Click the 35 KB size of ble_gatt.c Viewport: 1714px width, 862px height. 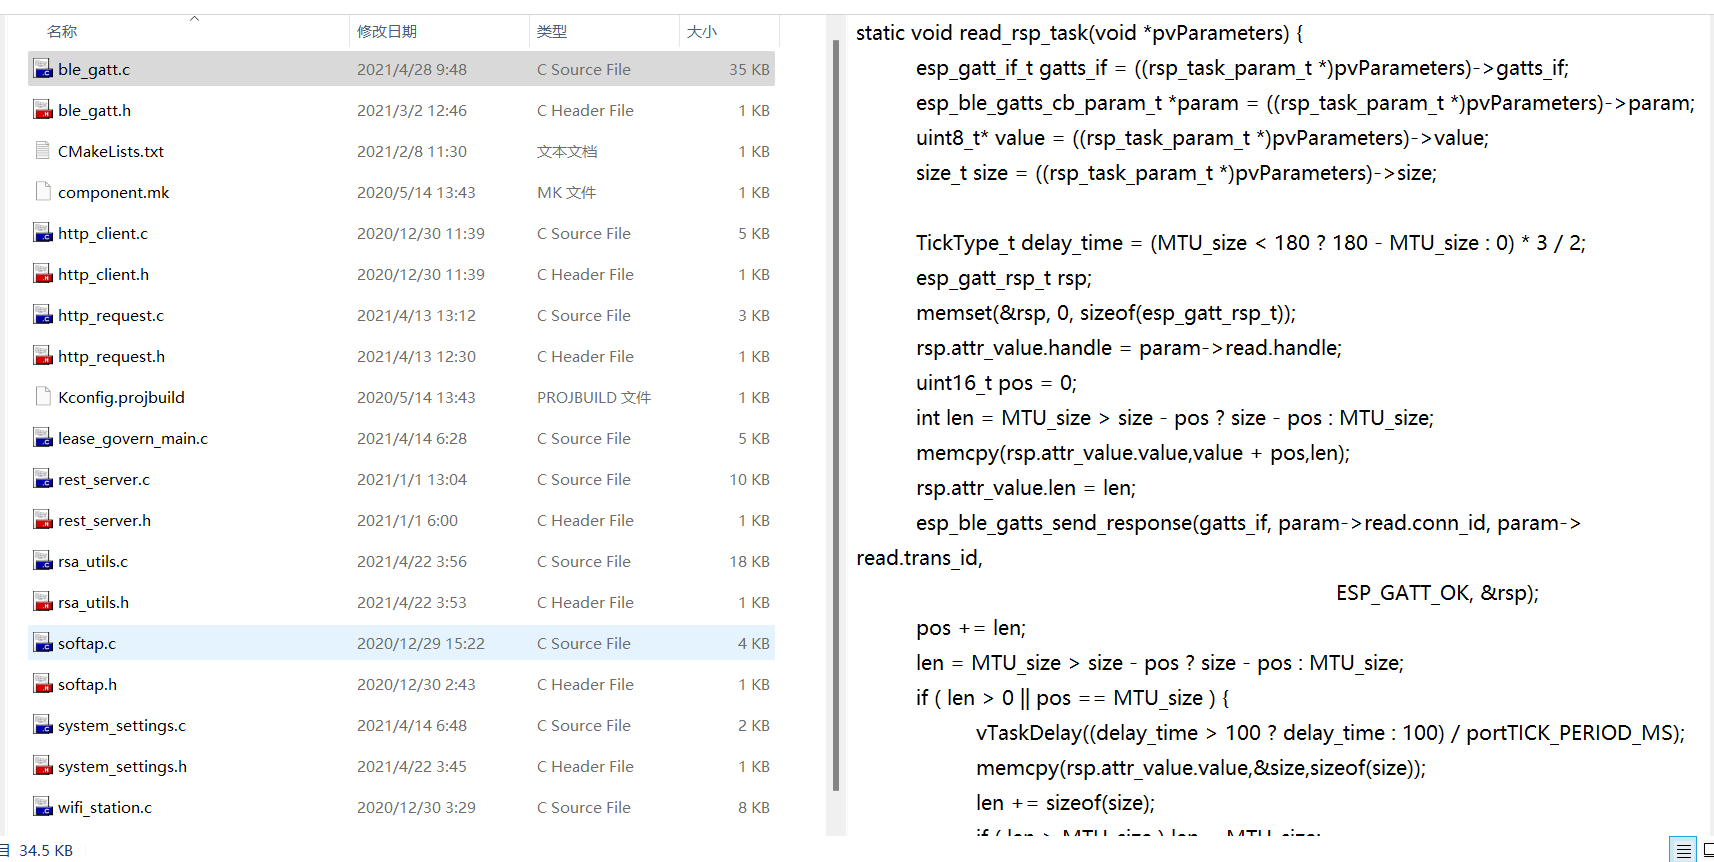(x=749, y=69)
